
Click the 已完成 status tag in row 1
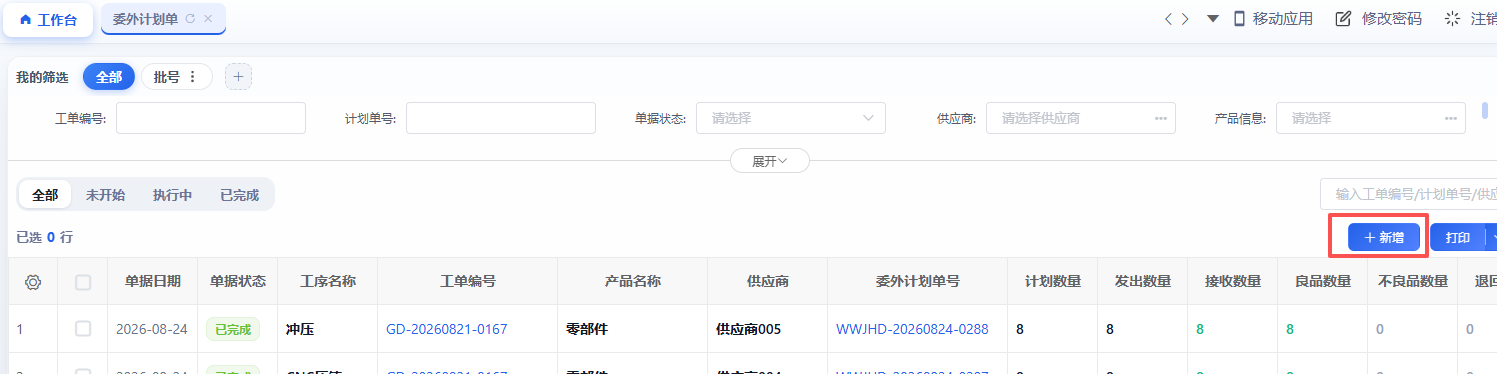pyautogui.click(x=233, y=328)
